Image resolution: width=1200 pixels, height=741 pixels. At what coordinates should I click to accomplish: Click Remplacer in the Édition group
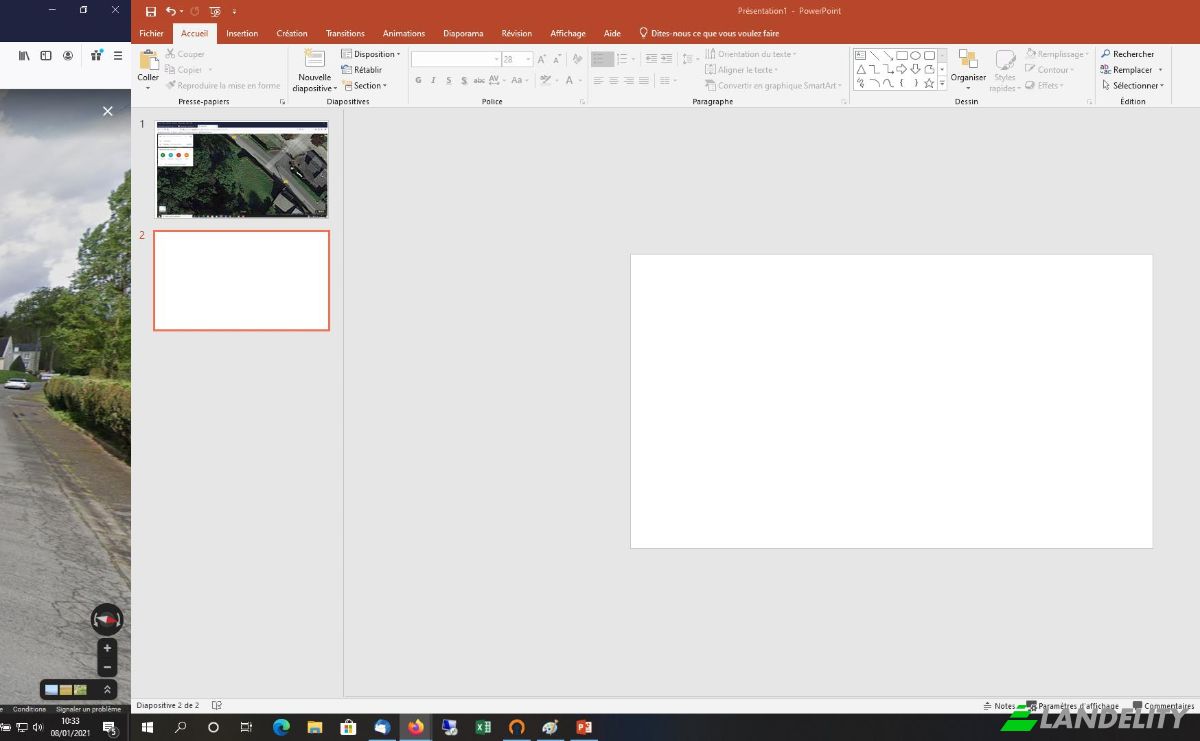pos(1132,70)
